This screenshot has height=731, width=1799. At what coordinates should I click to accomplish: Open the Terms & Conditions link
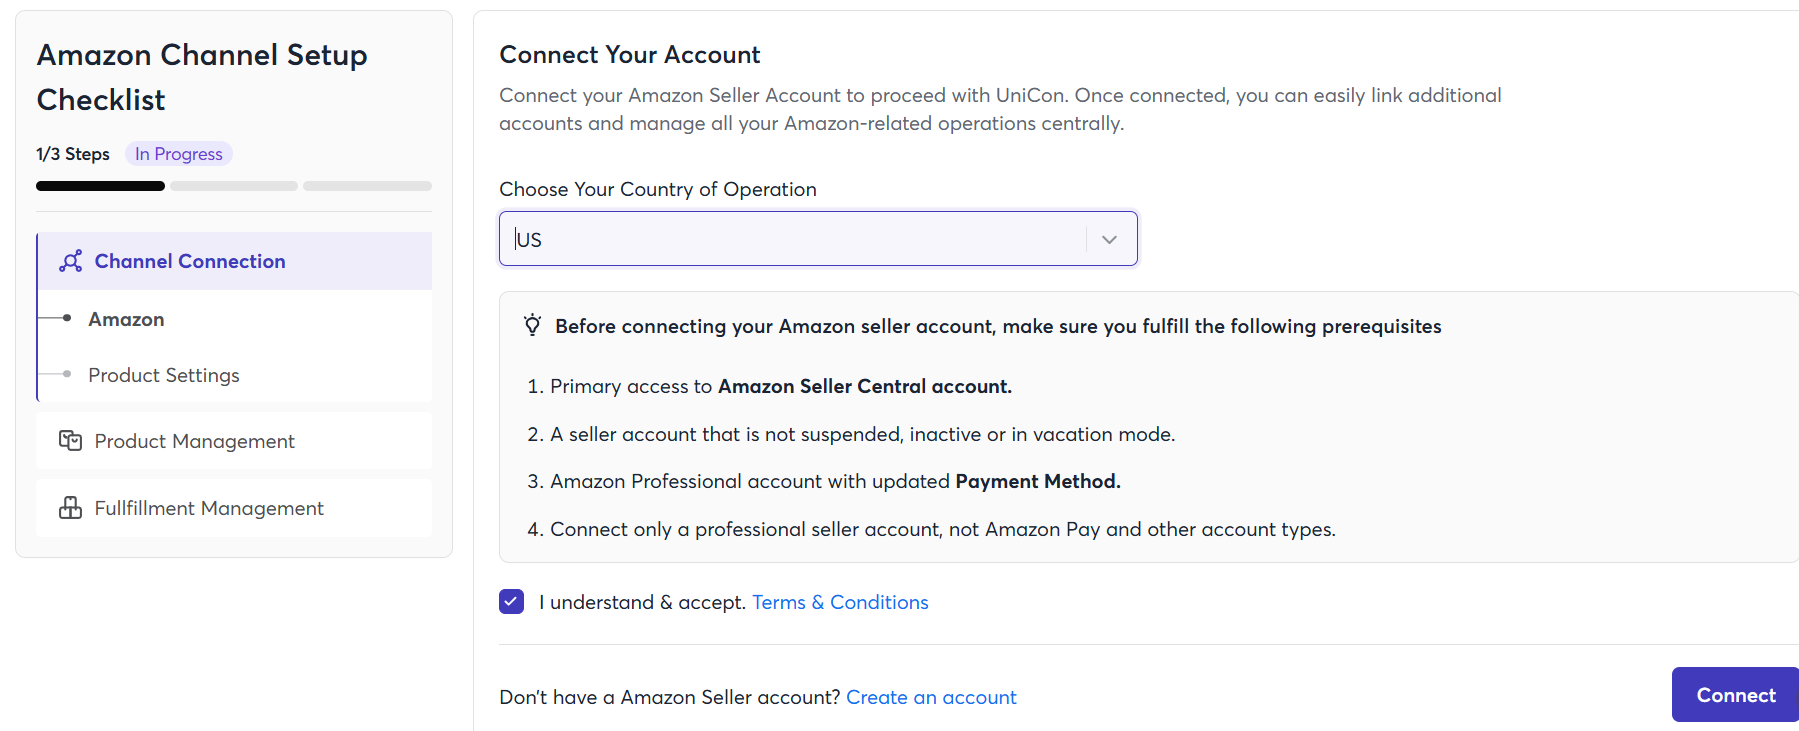click(840, 602)
